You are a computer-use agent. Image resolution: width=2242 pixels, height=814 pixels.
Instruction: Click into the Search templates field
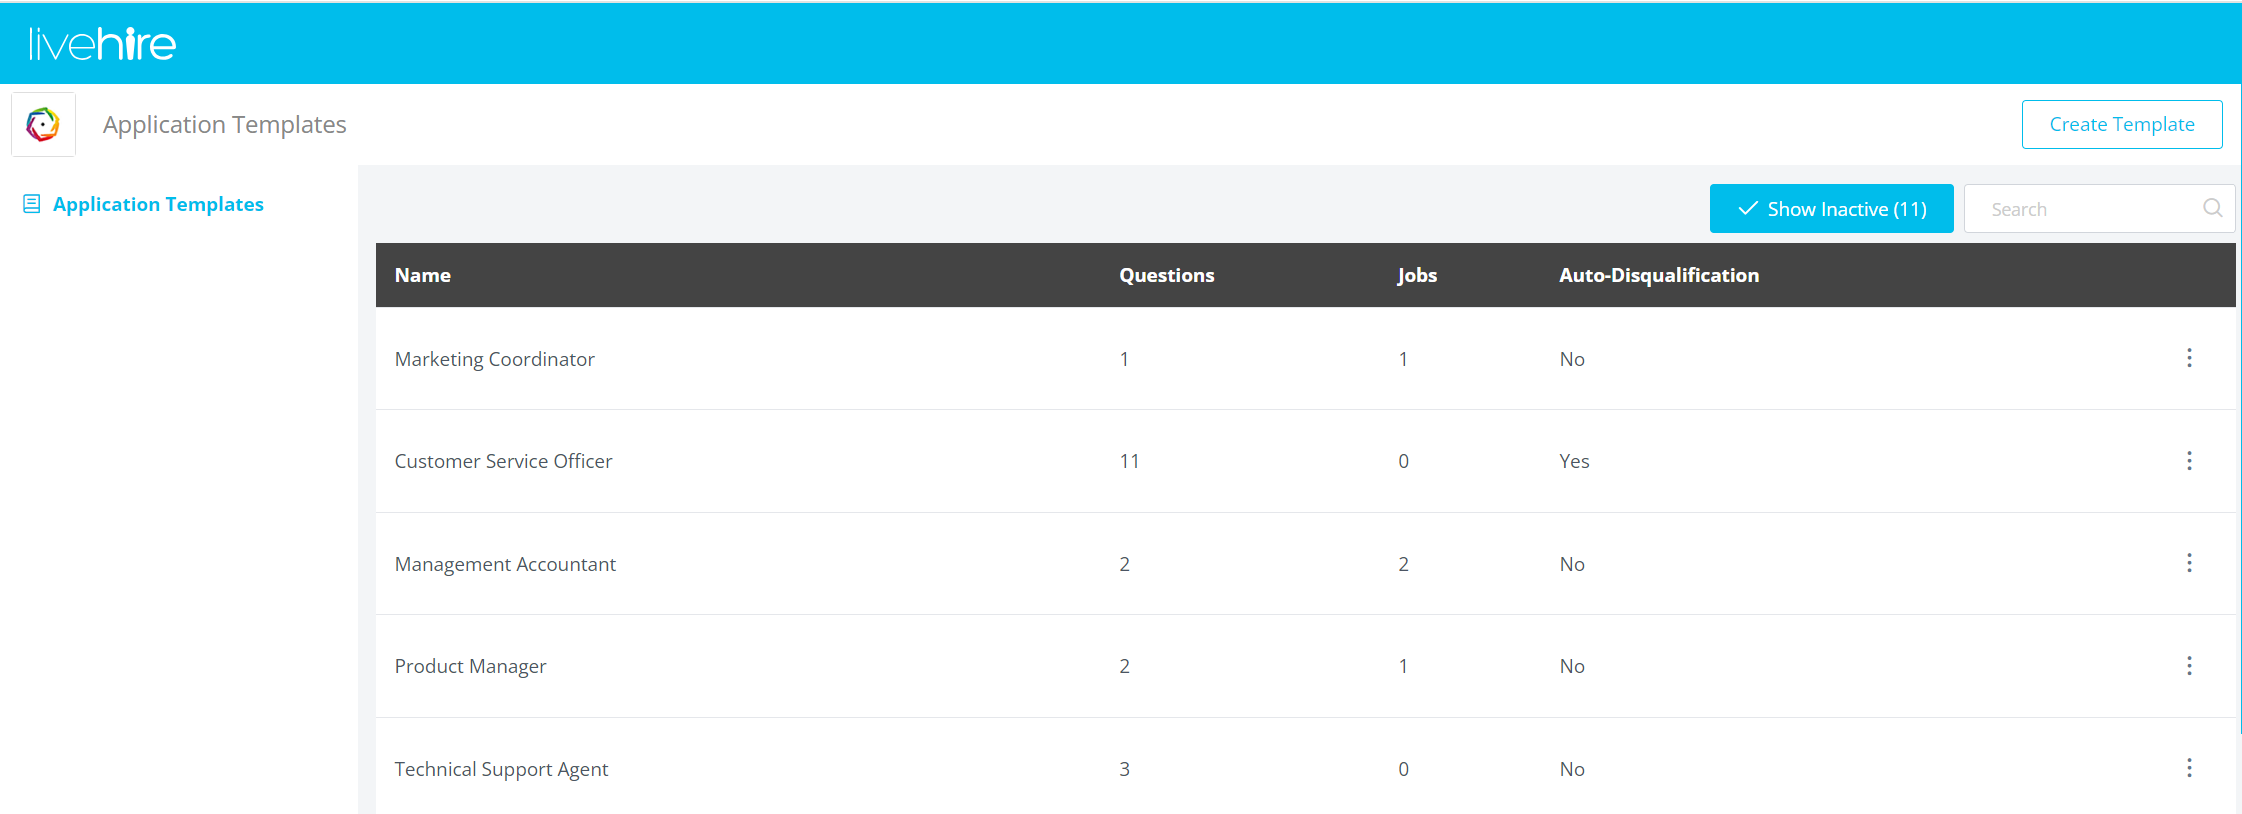point(2085,209)
